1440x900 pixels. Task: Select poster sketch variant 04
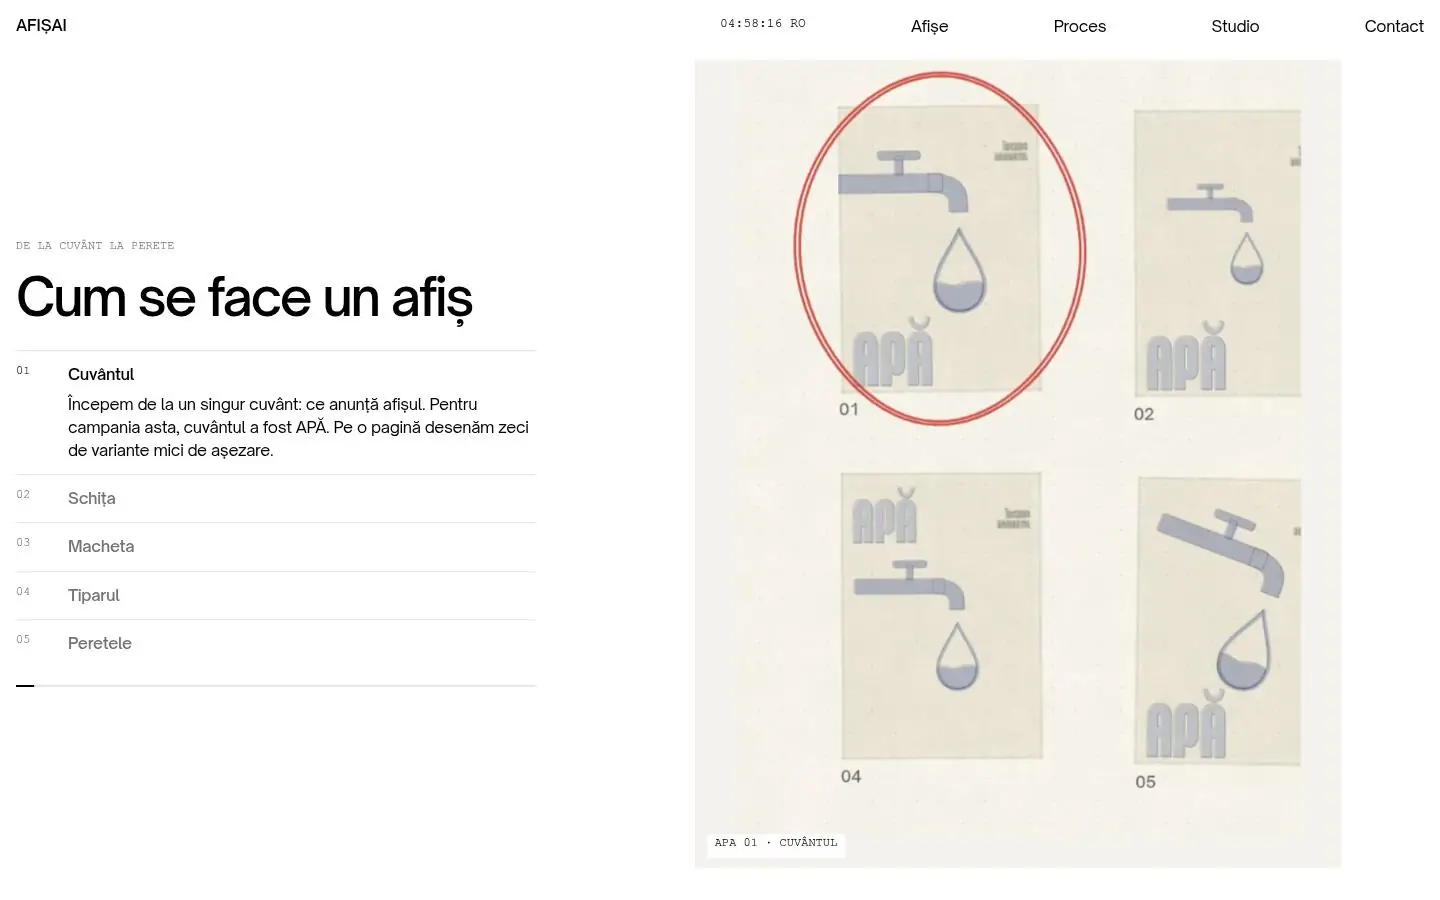click(x=941, y=616)
